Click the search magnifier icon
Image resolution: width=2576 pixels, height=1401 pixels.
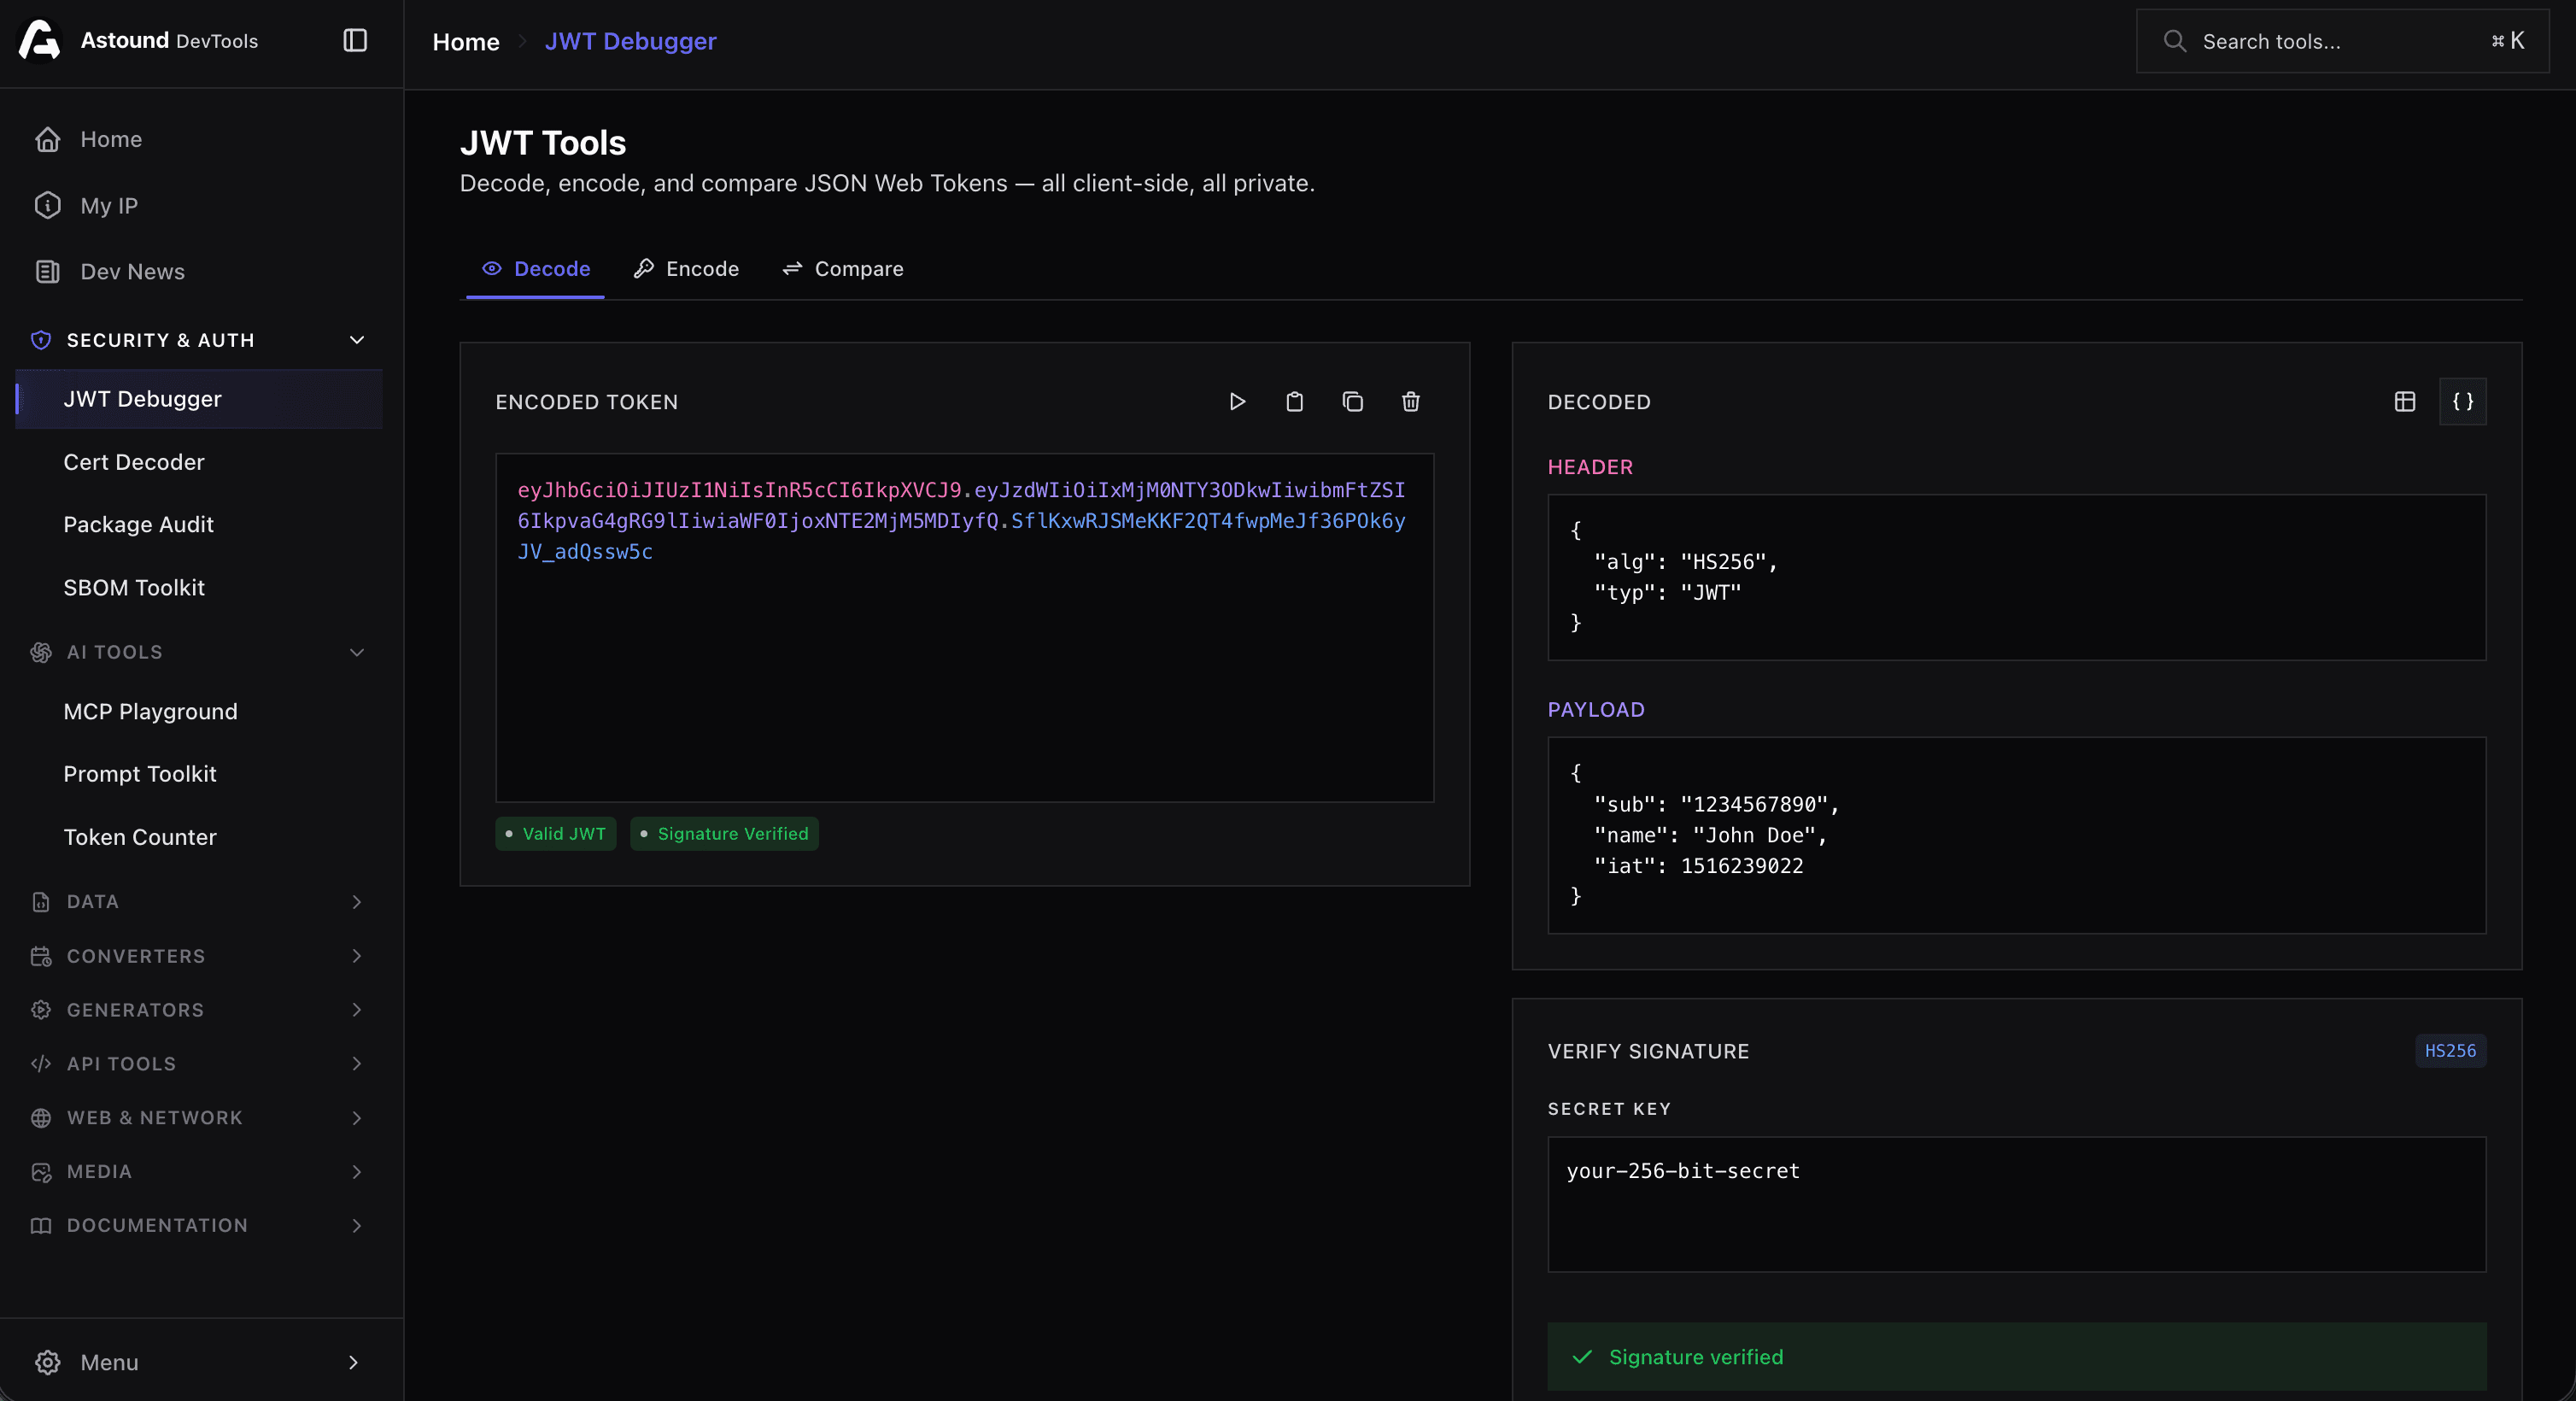click(x=2175, y=41)
